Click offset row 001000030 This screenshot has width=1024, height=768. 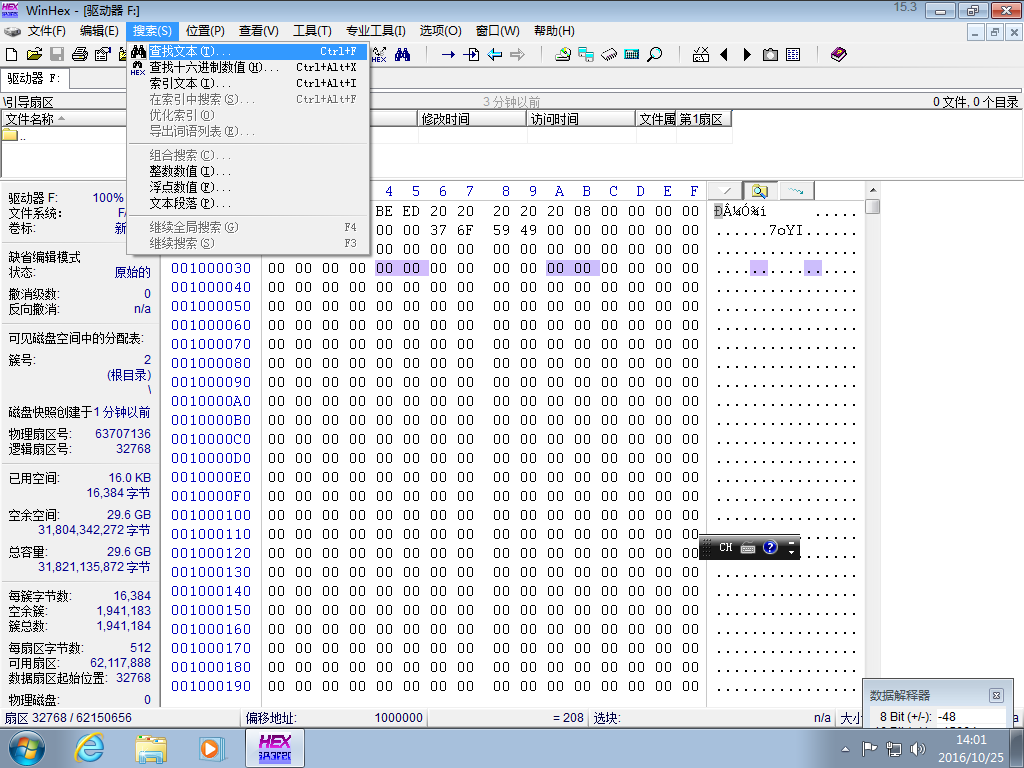[x=211, y=268]
